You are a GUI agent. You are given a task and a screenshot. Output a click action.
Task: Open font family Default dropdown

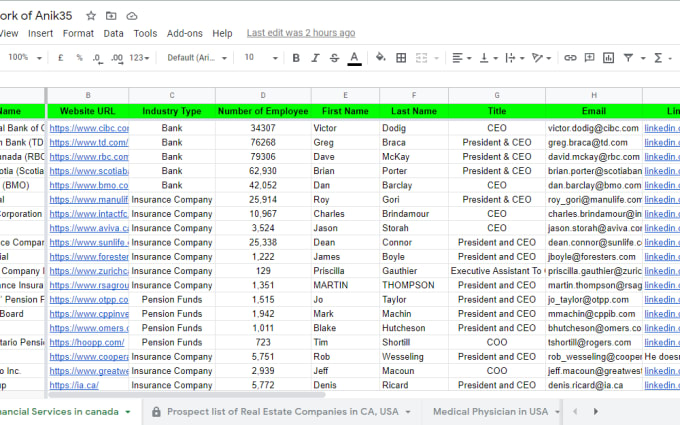(197, 58)
